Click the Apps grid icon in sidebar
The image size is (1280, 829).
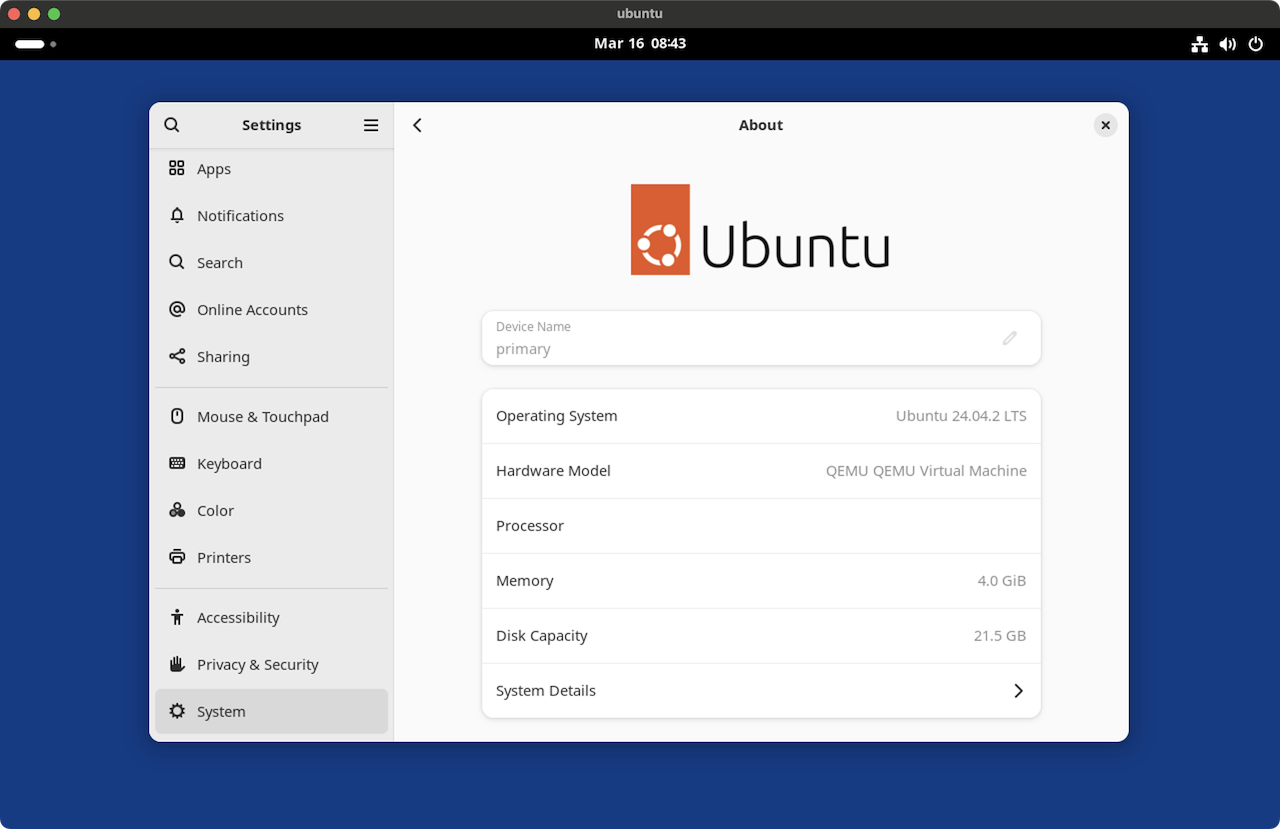click(x=177, y=168)
